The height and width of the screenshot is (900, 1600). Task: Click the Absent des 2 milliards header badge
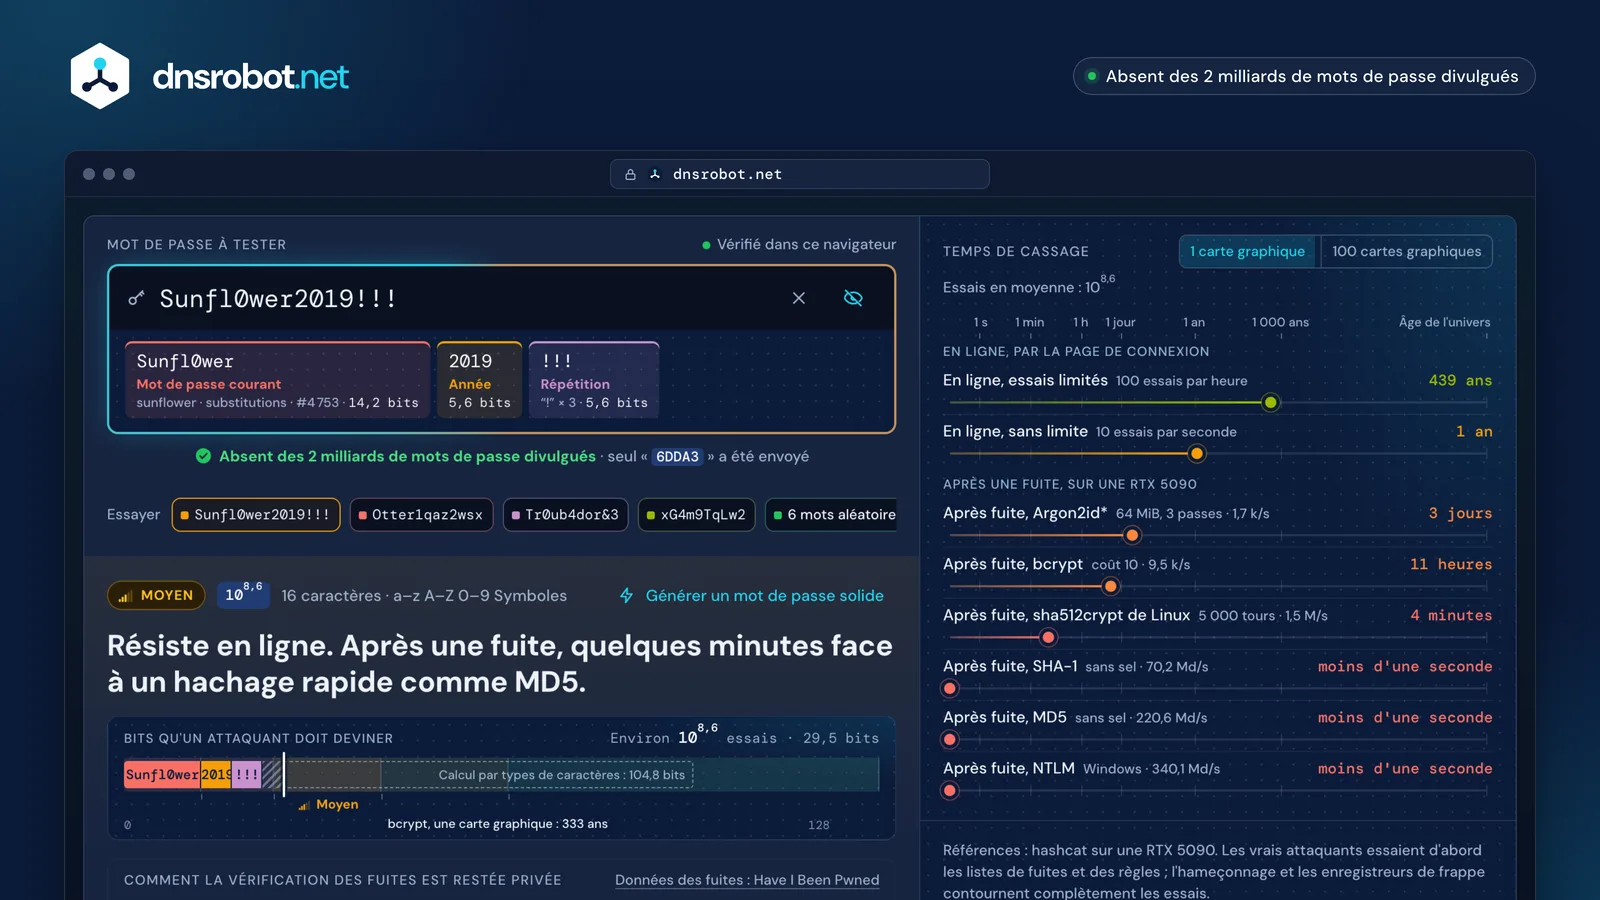tap(1304, 76)
